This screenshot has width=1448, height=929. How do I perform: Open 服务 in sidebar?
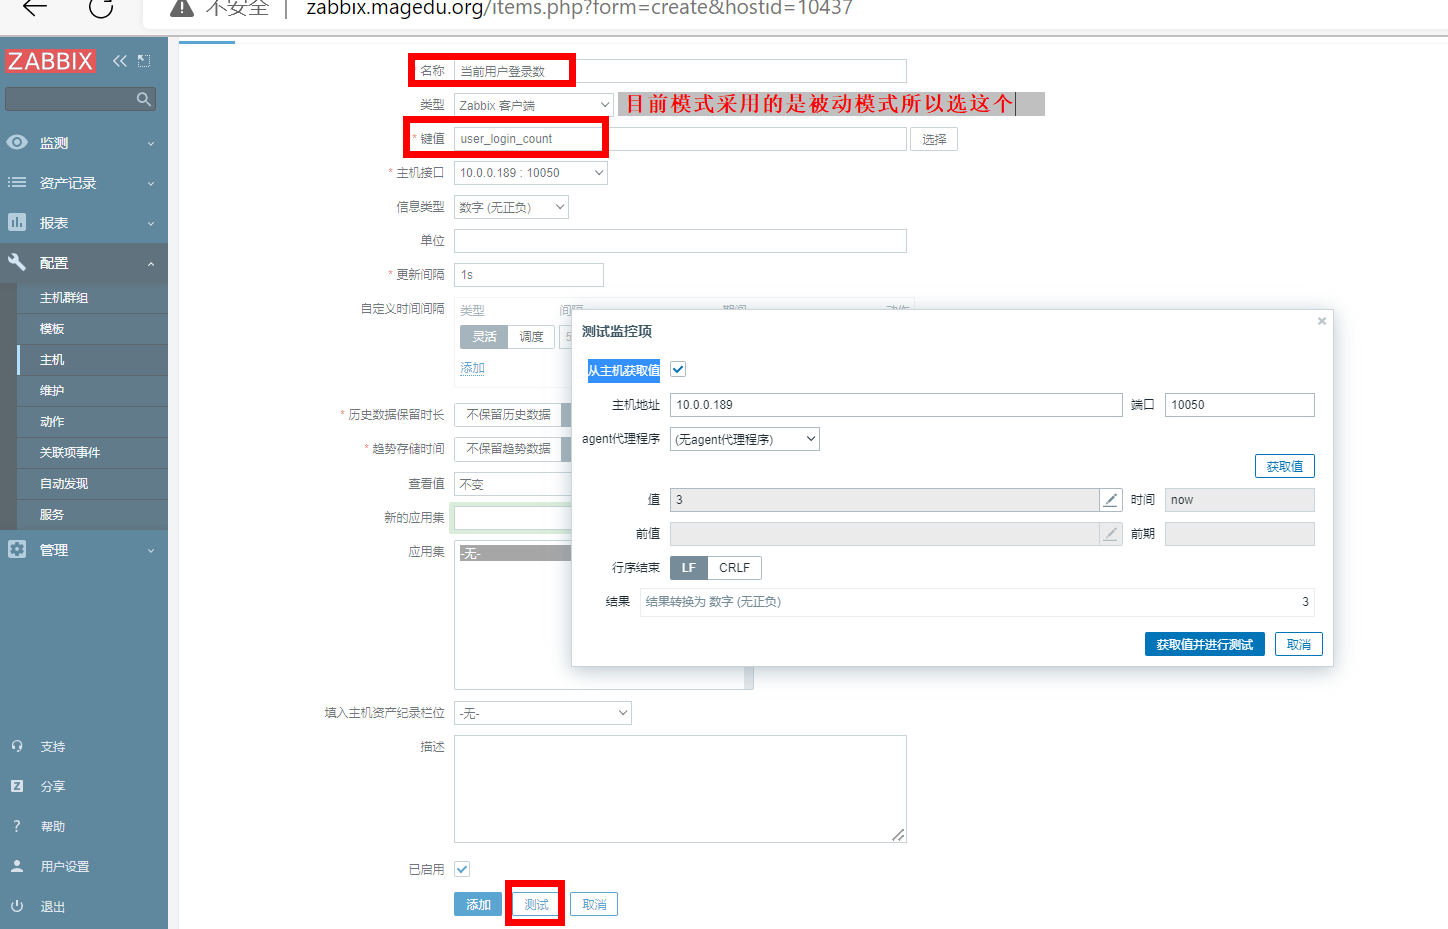tap(52, 515)
